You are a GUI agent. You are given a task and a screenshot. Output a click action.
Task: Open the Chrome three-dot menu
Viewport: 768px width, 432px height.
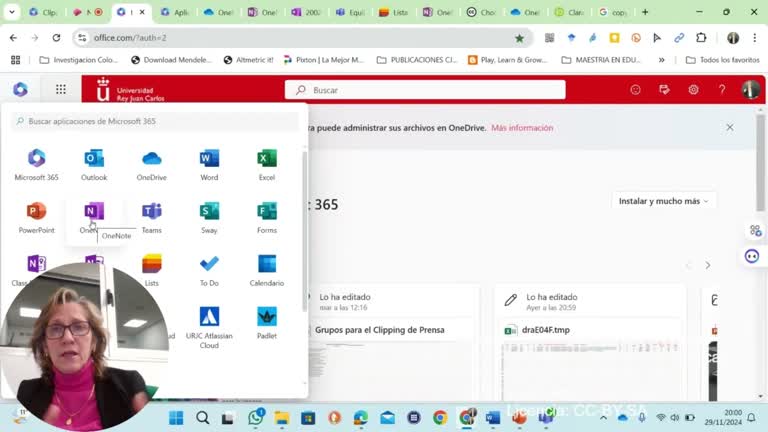click(755, 38)
